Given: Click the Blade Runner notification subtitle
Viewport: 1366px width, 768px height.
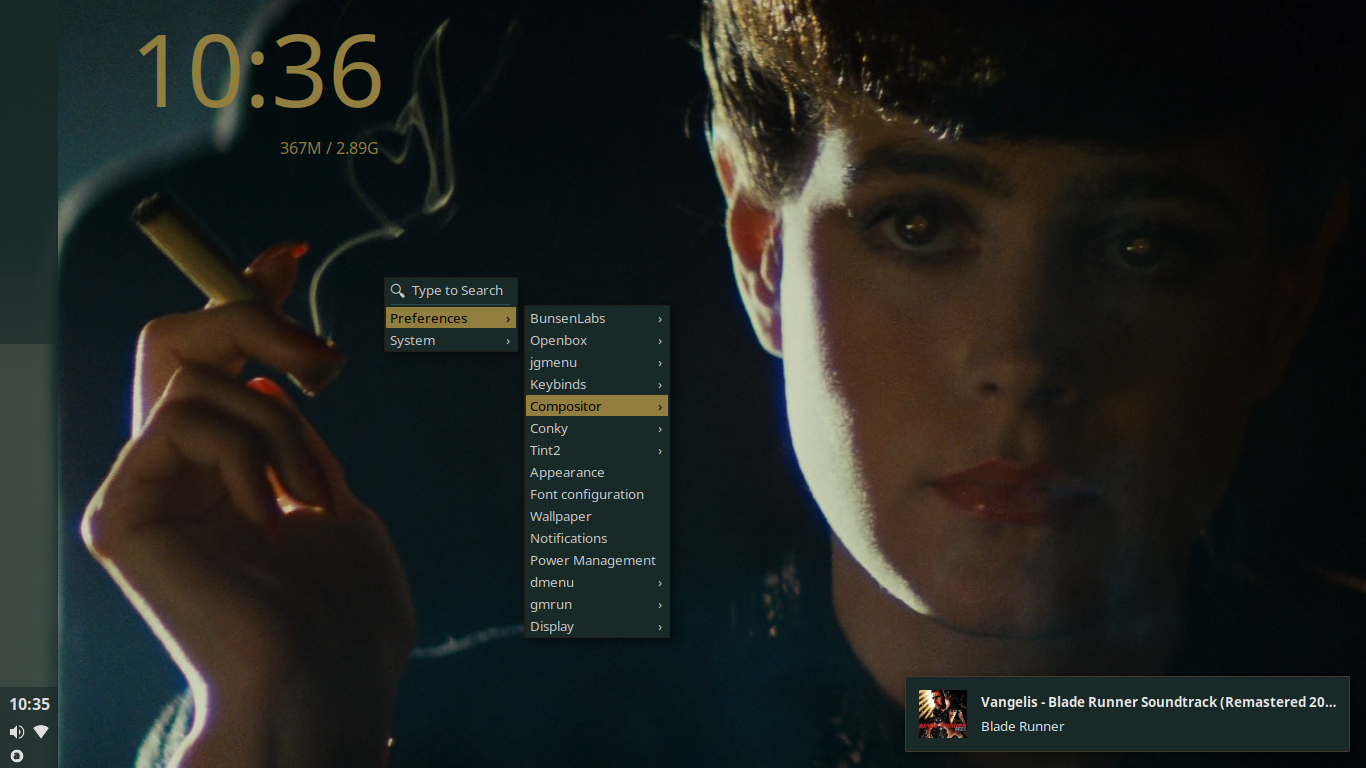Looking at the screenshot, I should tap(1022, 726).
